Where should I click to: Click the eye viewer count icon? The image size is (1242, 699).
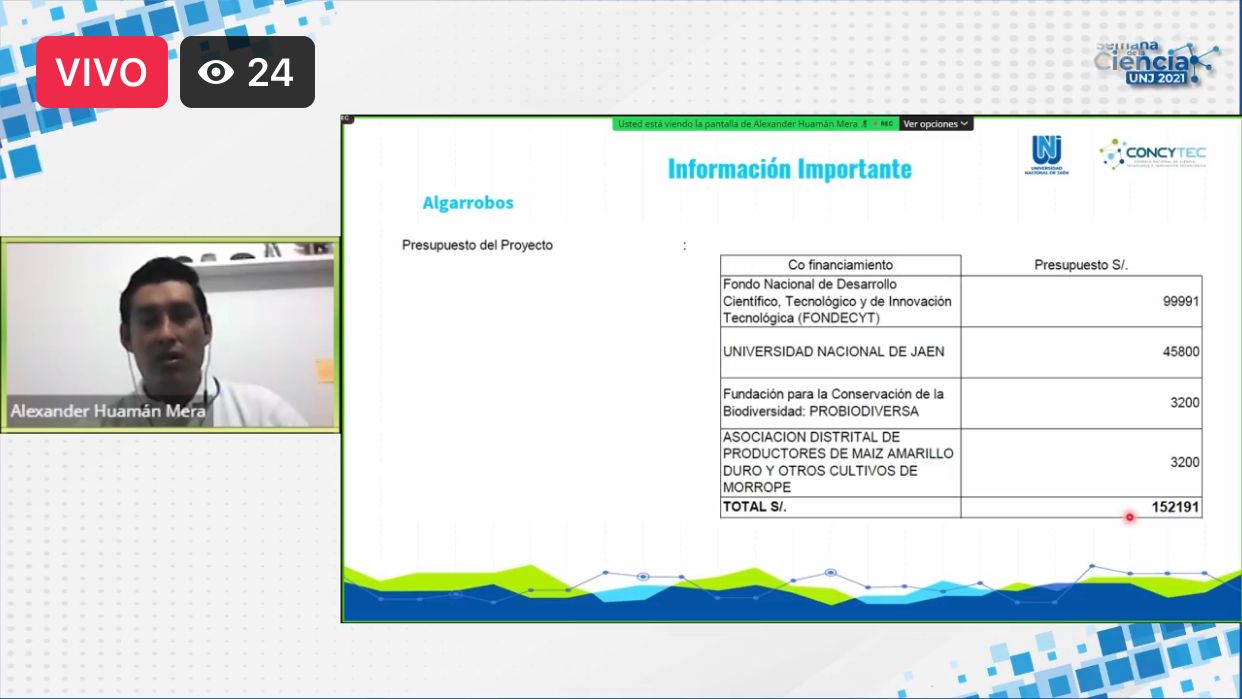[216, 72]
